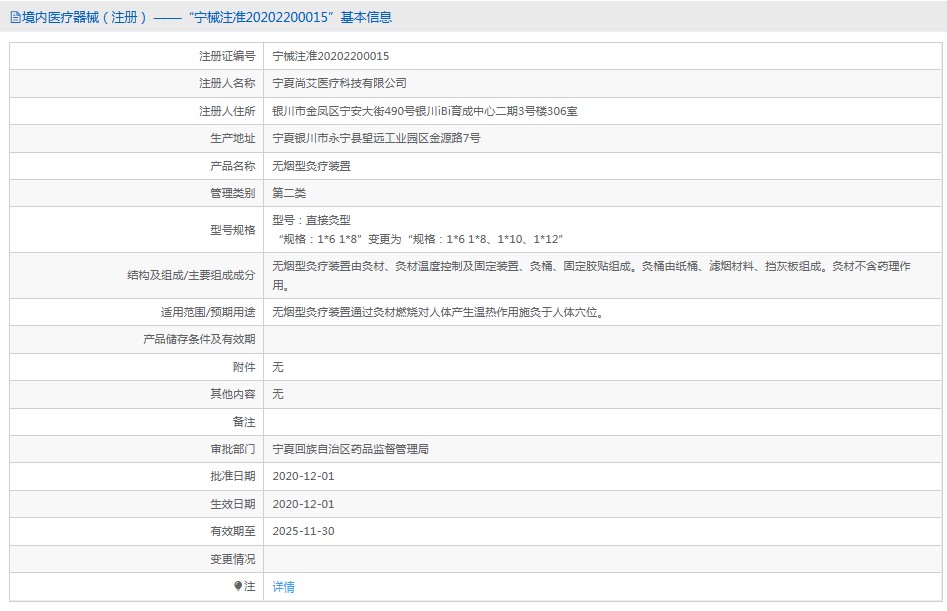The height and width of the screenshot is (611, 947).
Task: Select the 注册人住所 address value
Action: coord(425,111)
